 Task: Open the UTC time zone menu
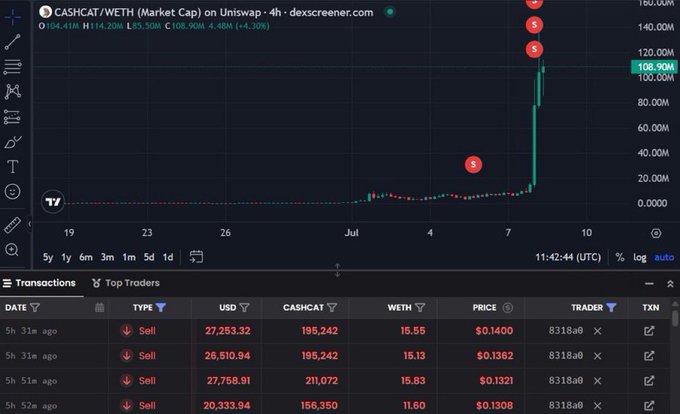(568, 257)
